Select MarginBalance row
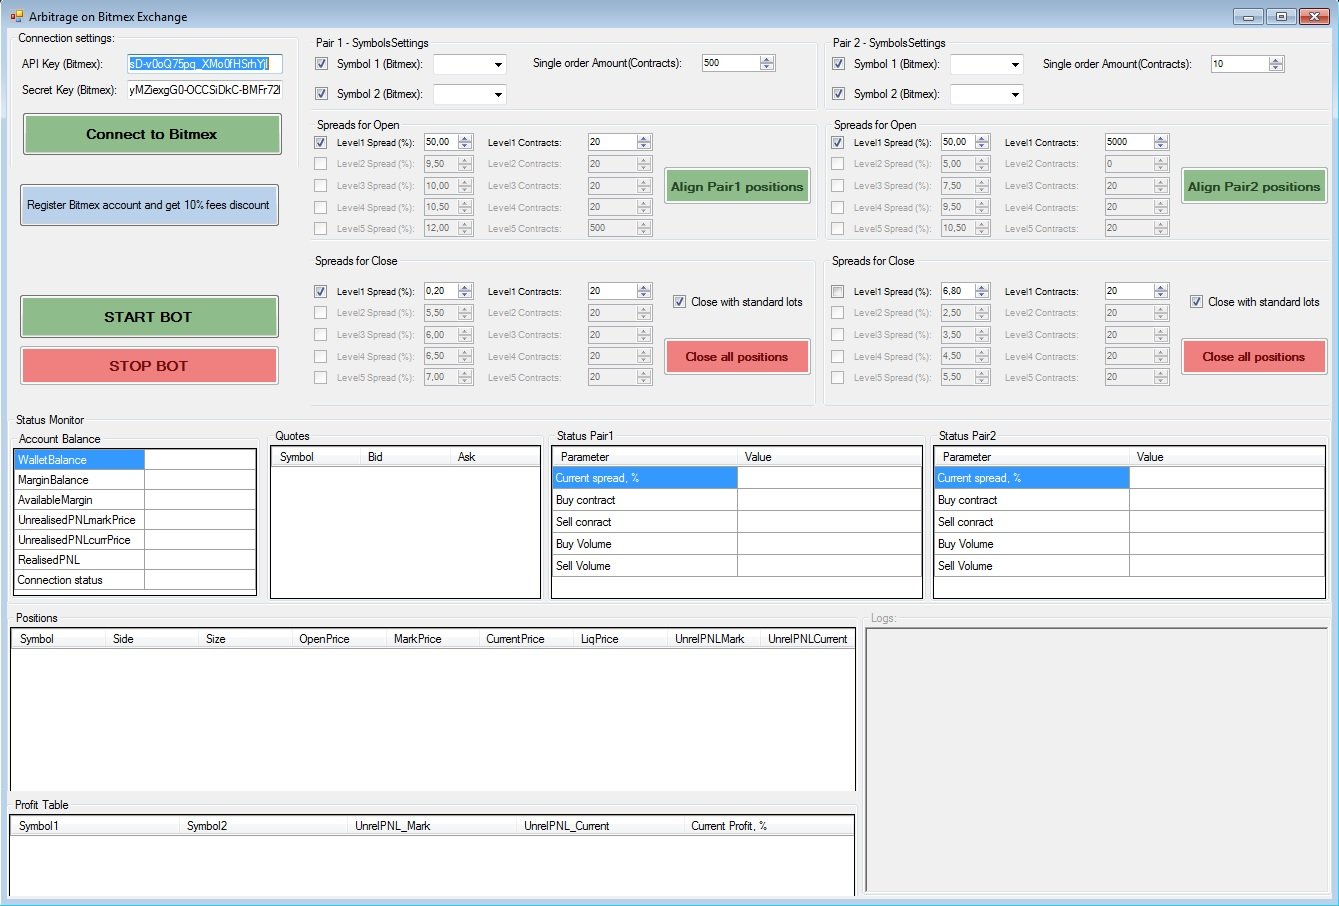The width and height of the screenshot is (1339, 906). click(x=135, y=480)
